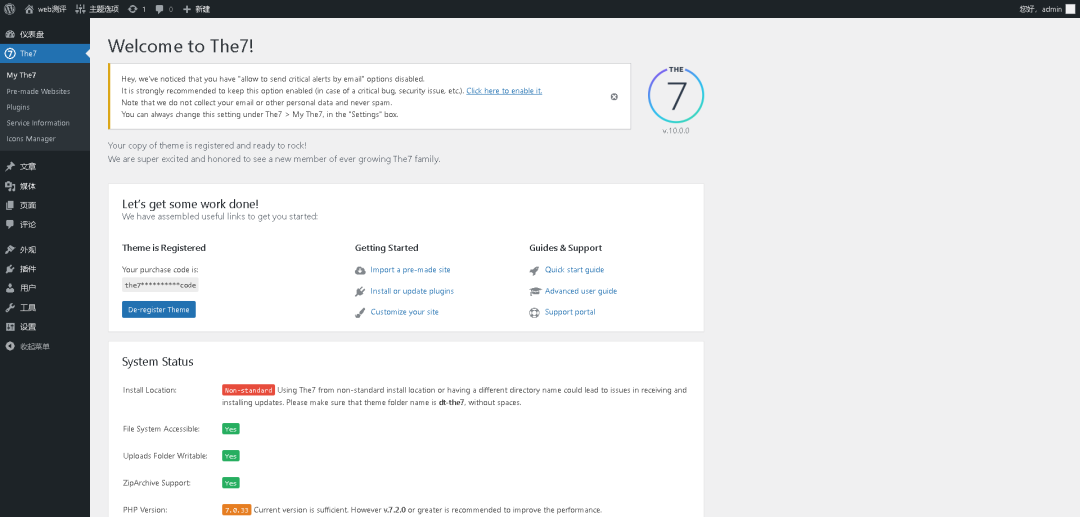1080x517 pixels.
Task: Dismiss the email alerts notice
Action: (x=614, y=96)
